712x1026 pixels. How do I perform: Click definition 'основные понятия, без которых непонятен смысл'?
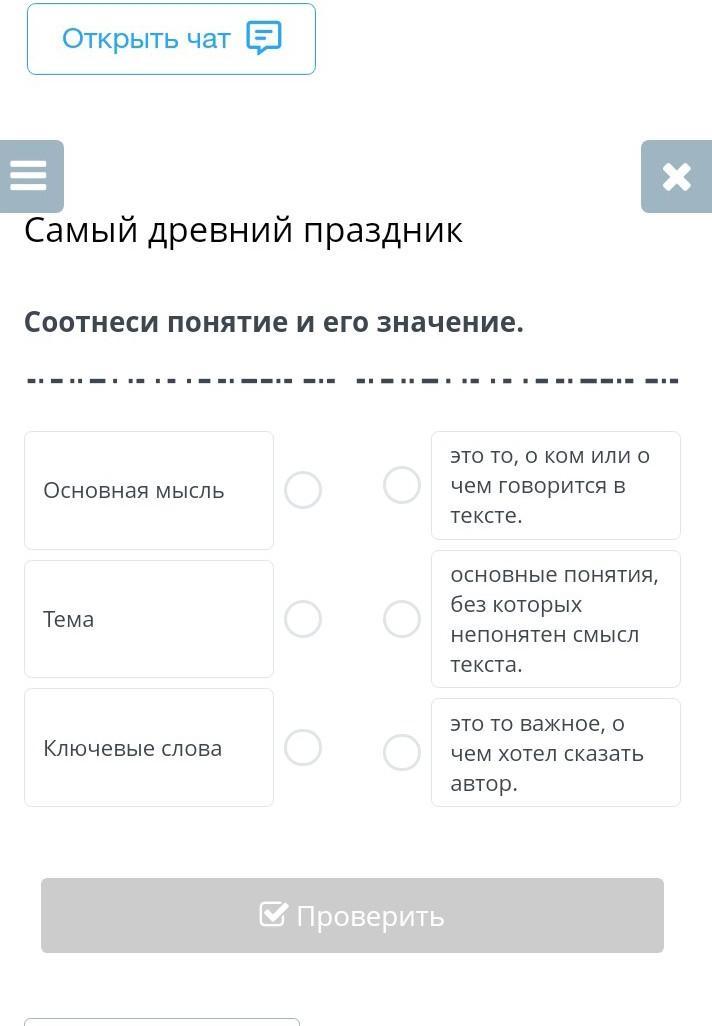tap(556, 619)
